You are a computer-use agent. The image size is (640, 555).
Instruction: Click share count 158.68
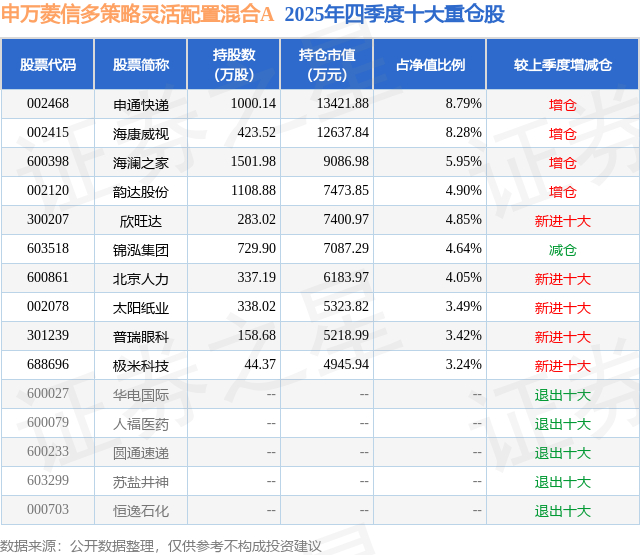click(x=256, y=335)
